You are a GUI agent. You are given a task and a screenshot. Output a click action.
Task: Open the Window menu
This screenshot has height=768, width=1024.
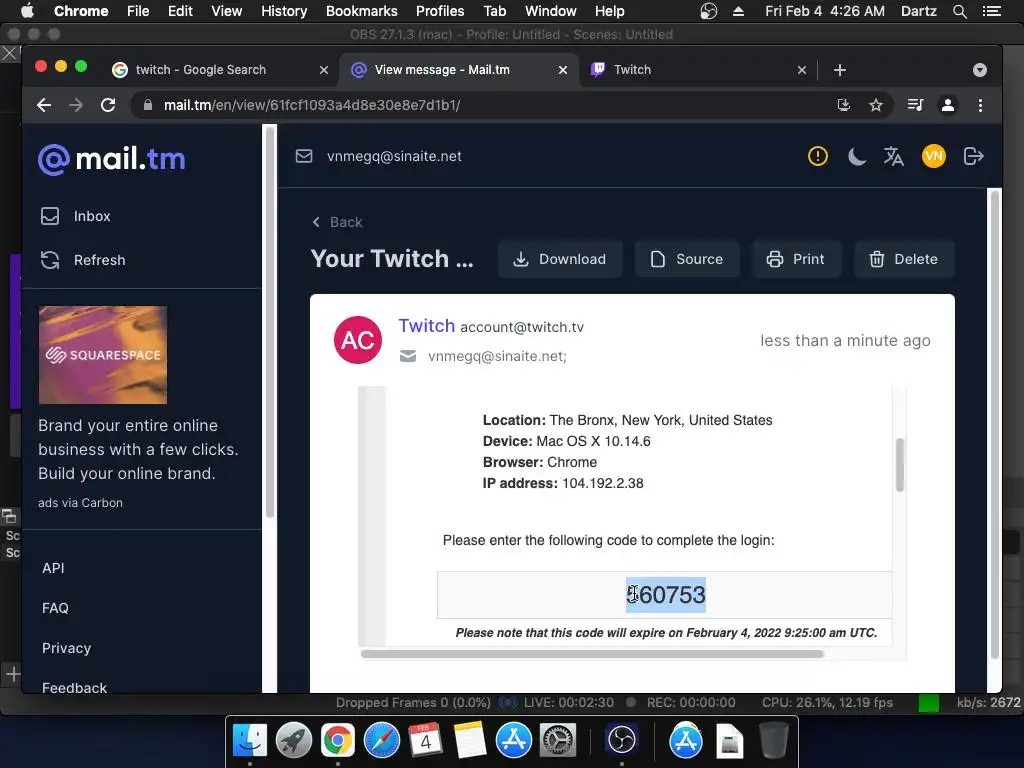coord(551,11)
